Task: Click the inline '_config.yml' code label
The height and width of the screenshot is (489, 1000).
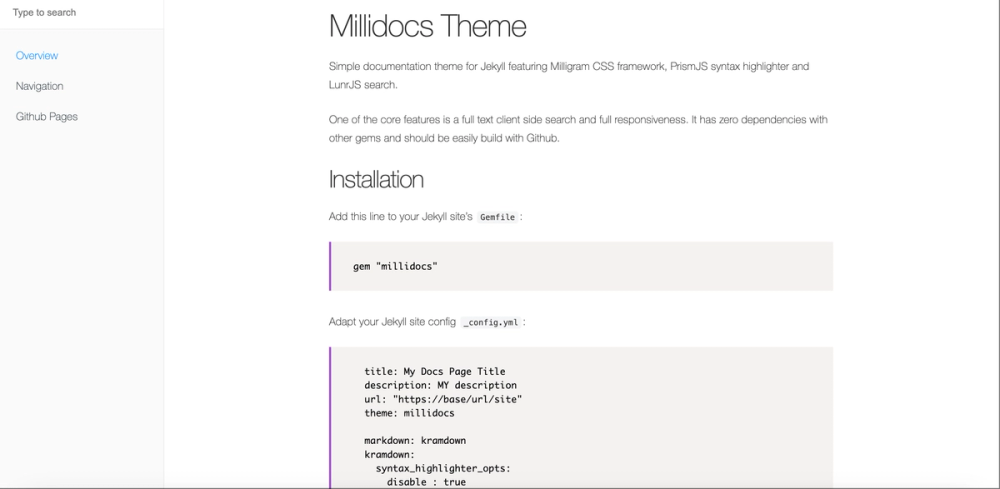Action: point(490,322)
